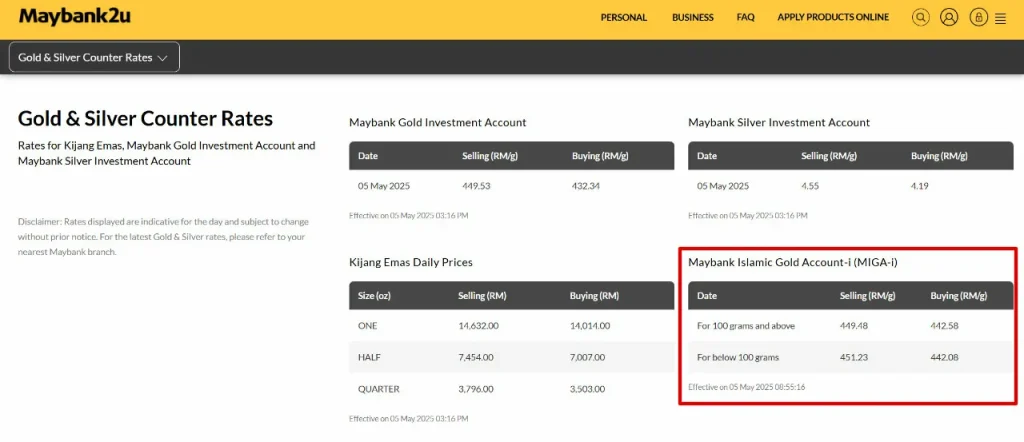
Task: Click the ONE size row label
Action: [368, 326]
